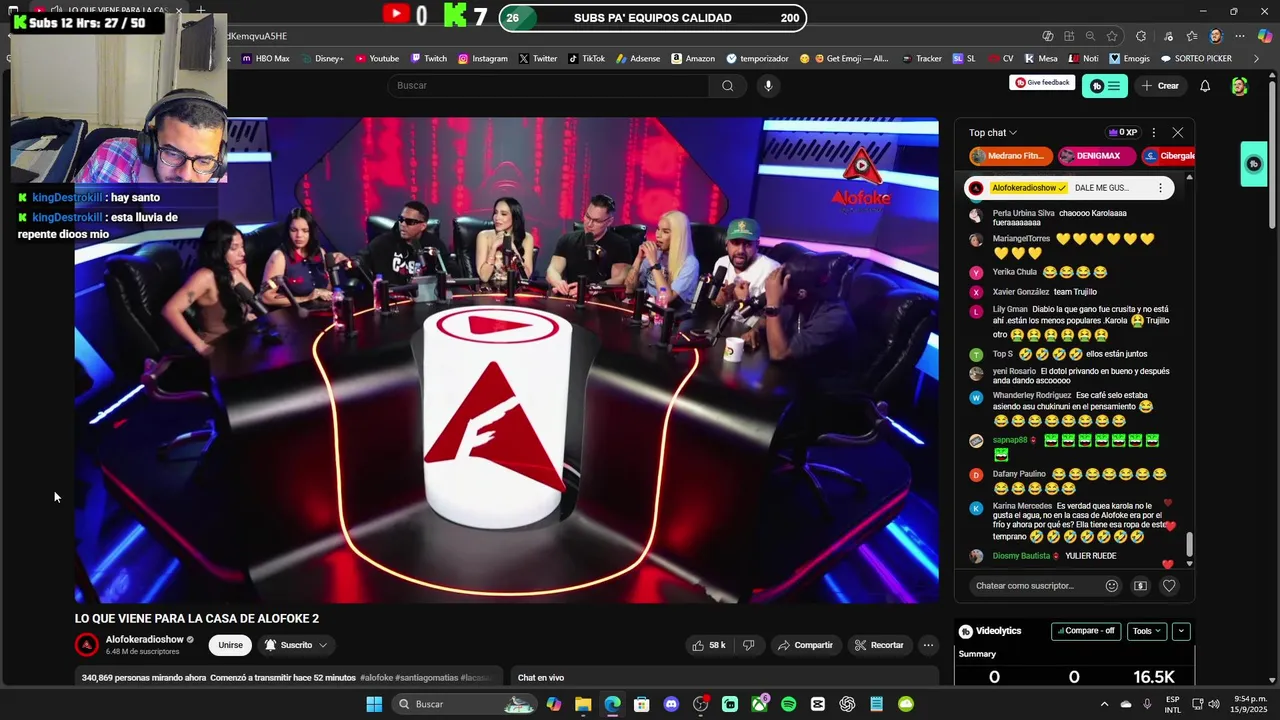
Task: Open the TikTok bookmark
Action: coord(586,59)
